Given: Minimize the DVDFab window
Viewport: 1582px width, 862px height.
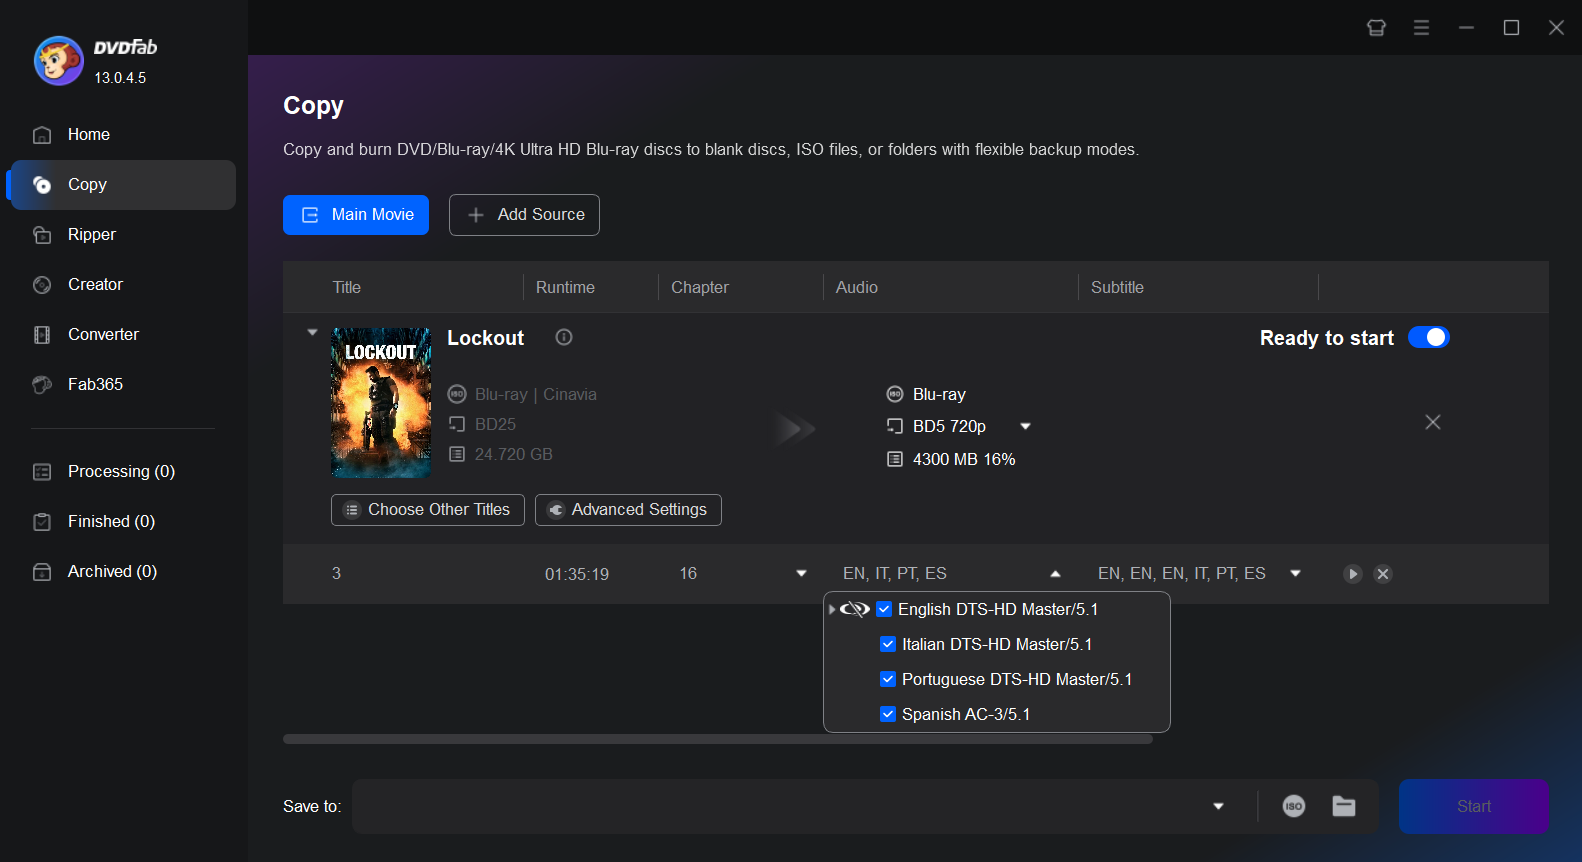Looking at the screenshot, I should click(x=1466, y=28).
